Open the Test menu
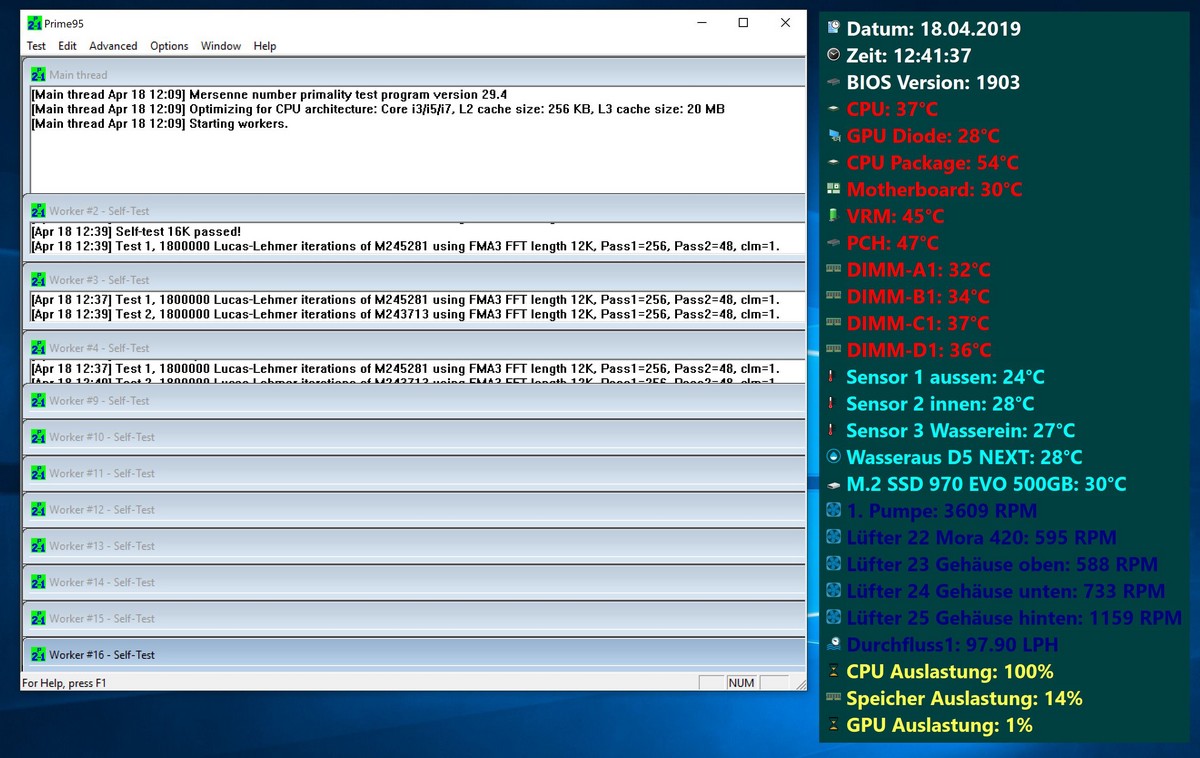1200x758 pixels. click(x=36, y=46)
